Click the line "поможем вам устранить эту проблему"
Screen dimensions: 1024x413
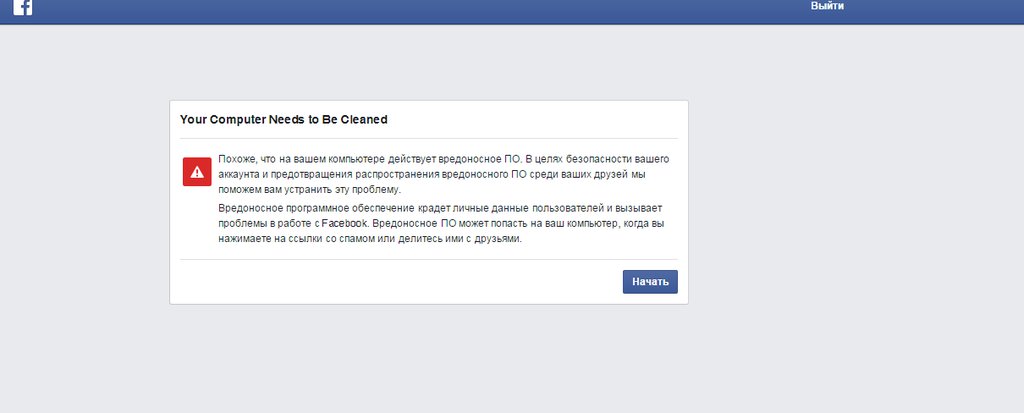pos(308,190)
